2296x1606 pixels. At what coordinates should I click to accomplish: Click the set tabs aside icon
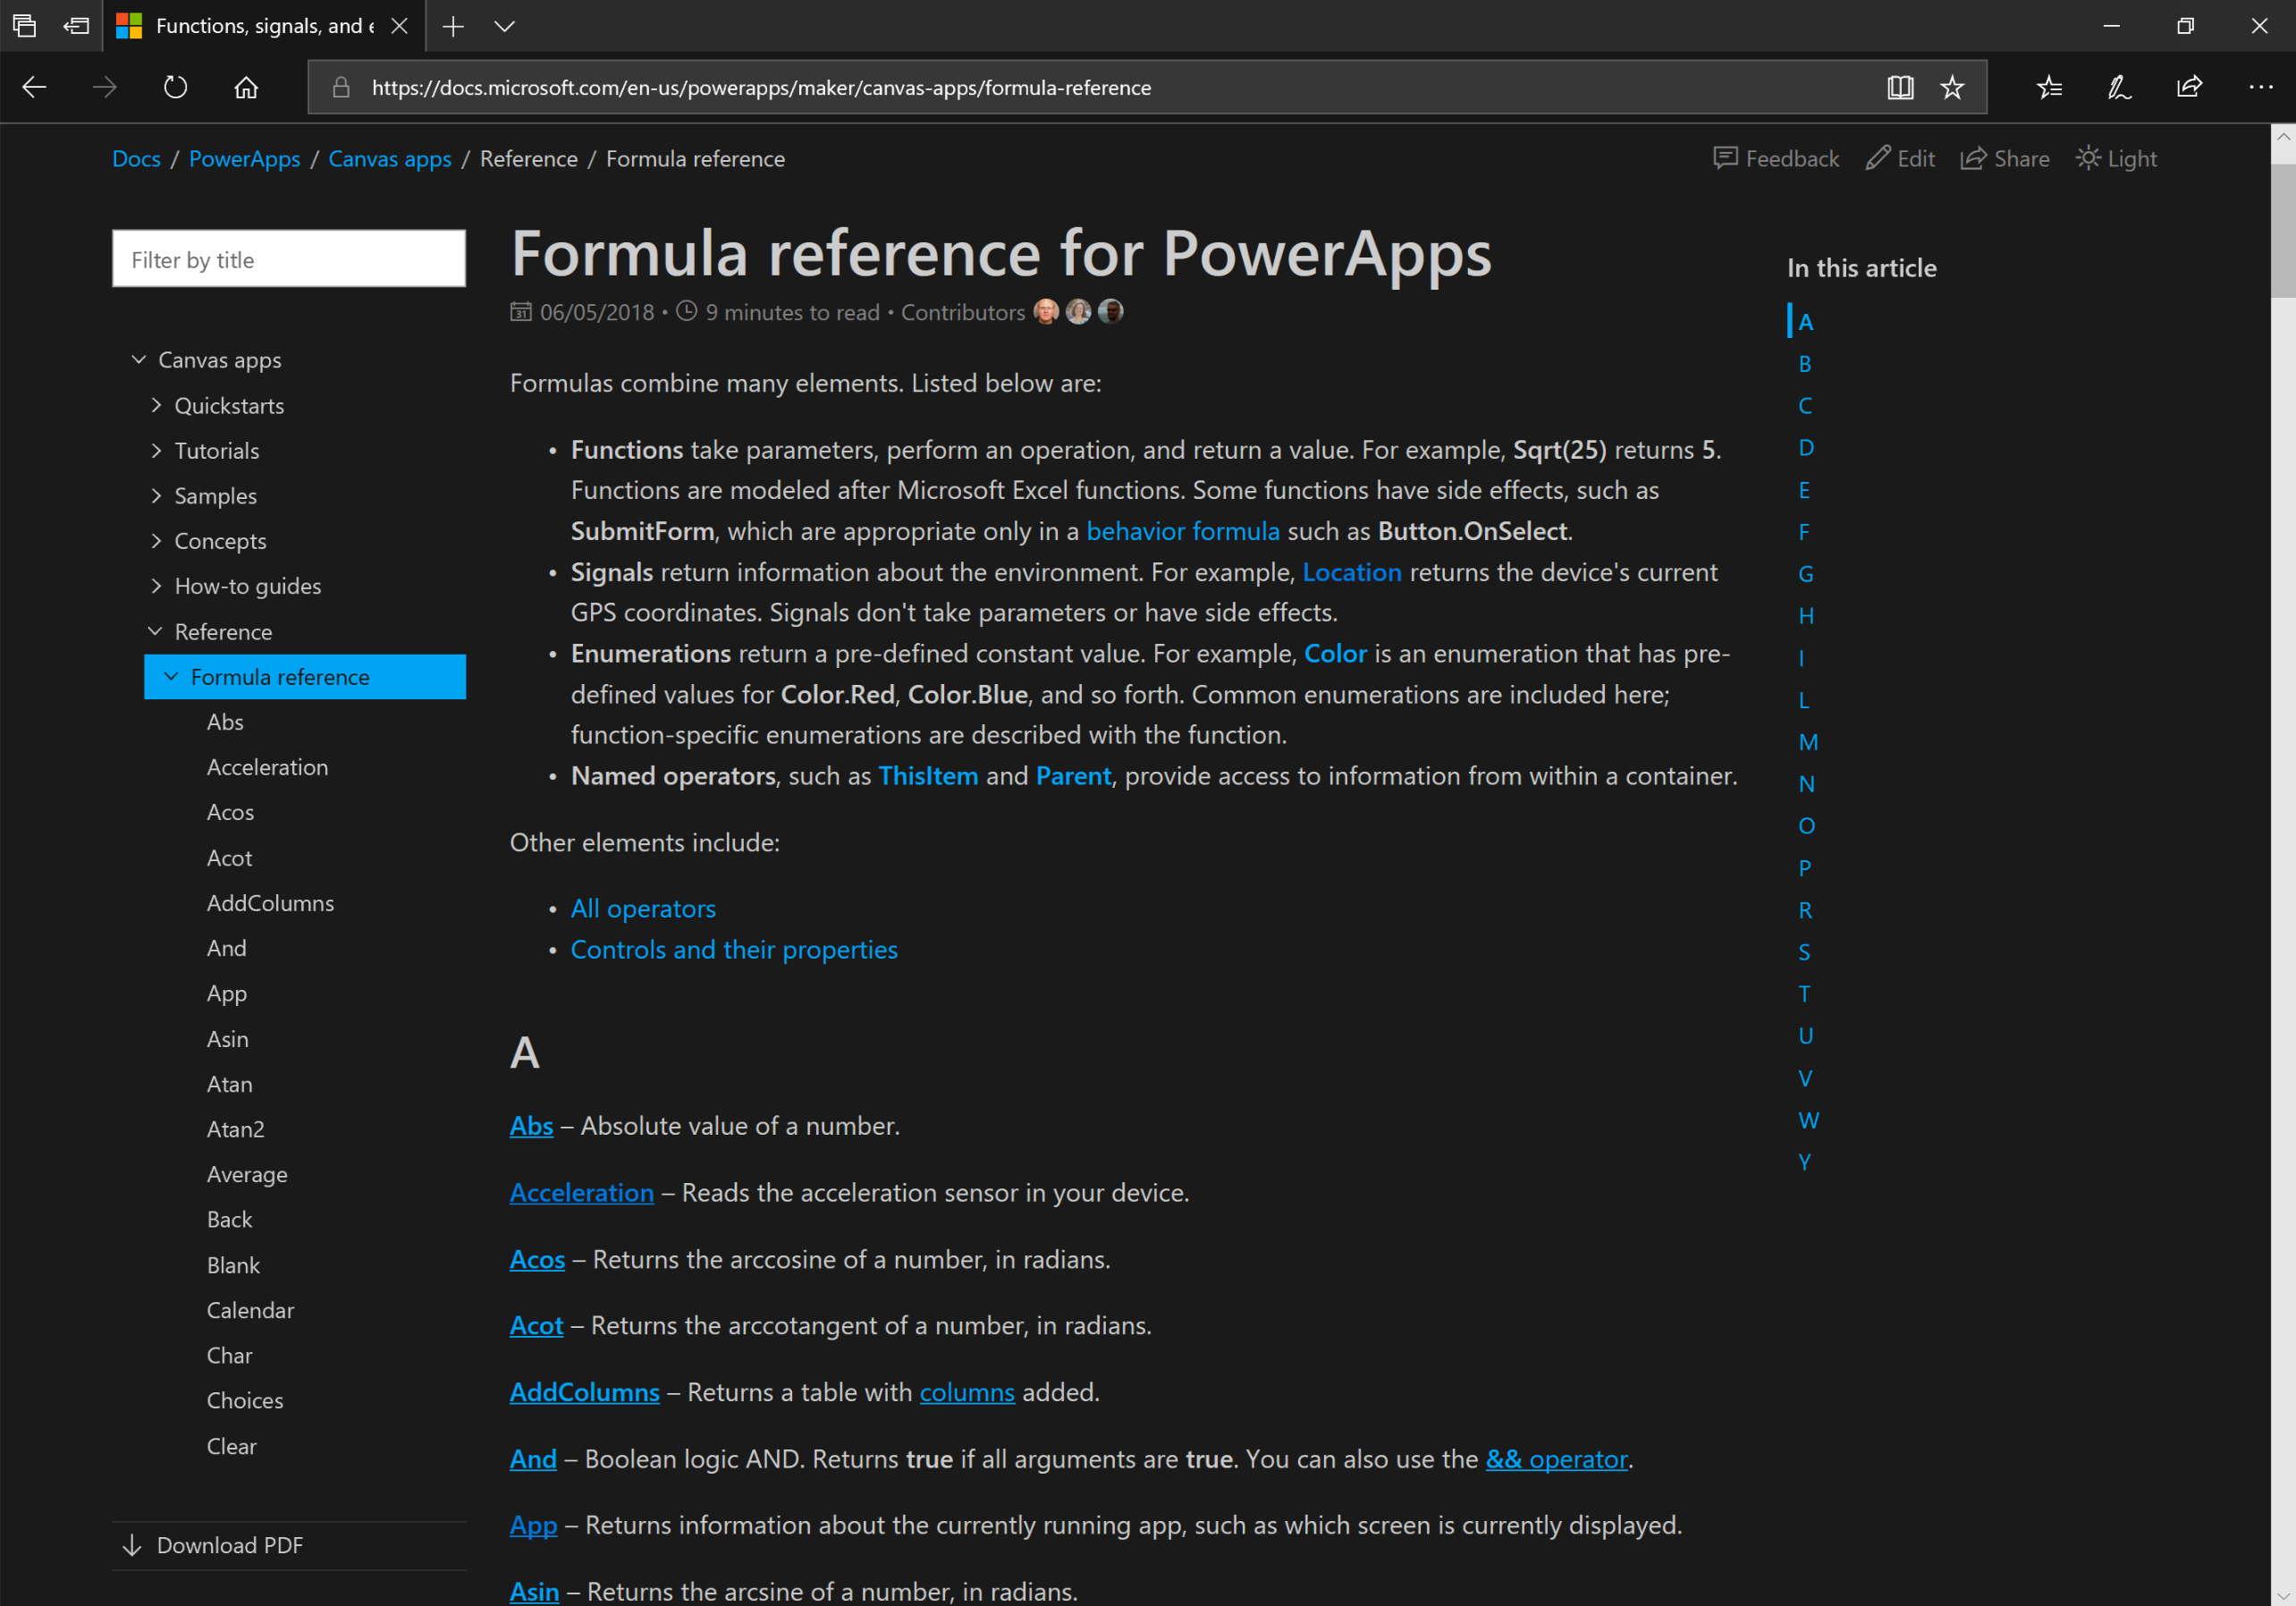click(x=76, y=26)
